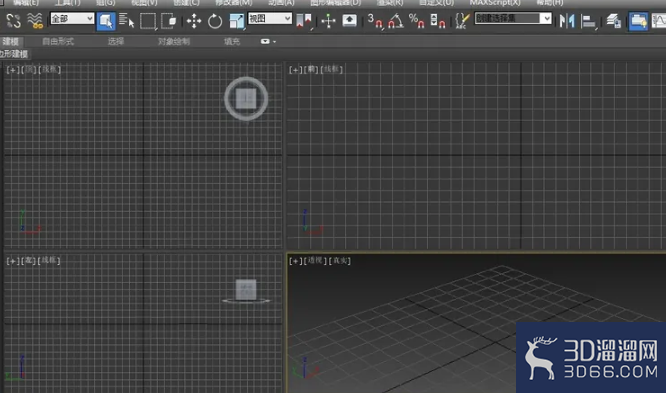Switch to the 填充 ribbon tab
This screenshot has width=666, height=393.
(x=232, y=41)
